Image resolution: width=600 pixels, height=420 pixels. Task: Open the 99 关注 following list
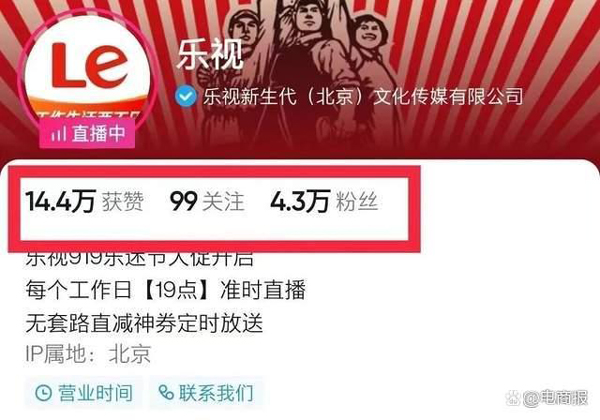tap(207, 202)
